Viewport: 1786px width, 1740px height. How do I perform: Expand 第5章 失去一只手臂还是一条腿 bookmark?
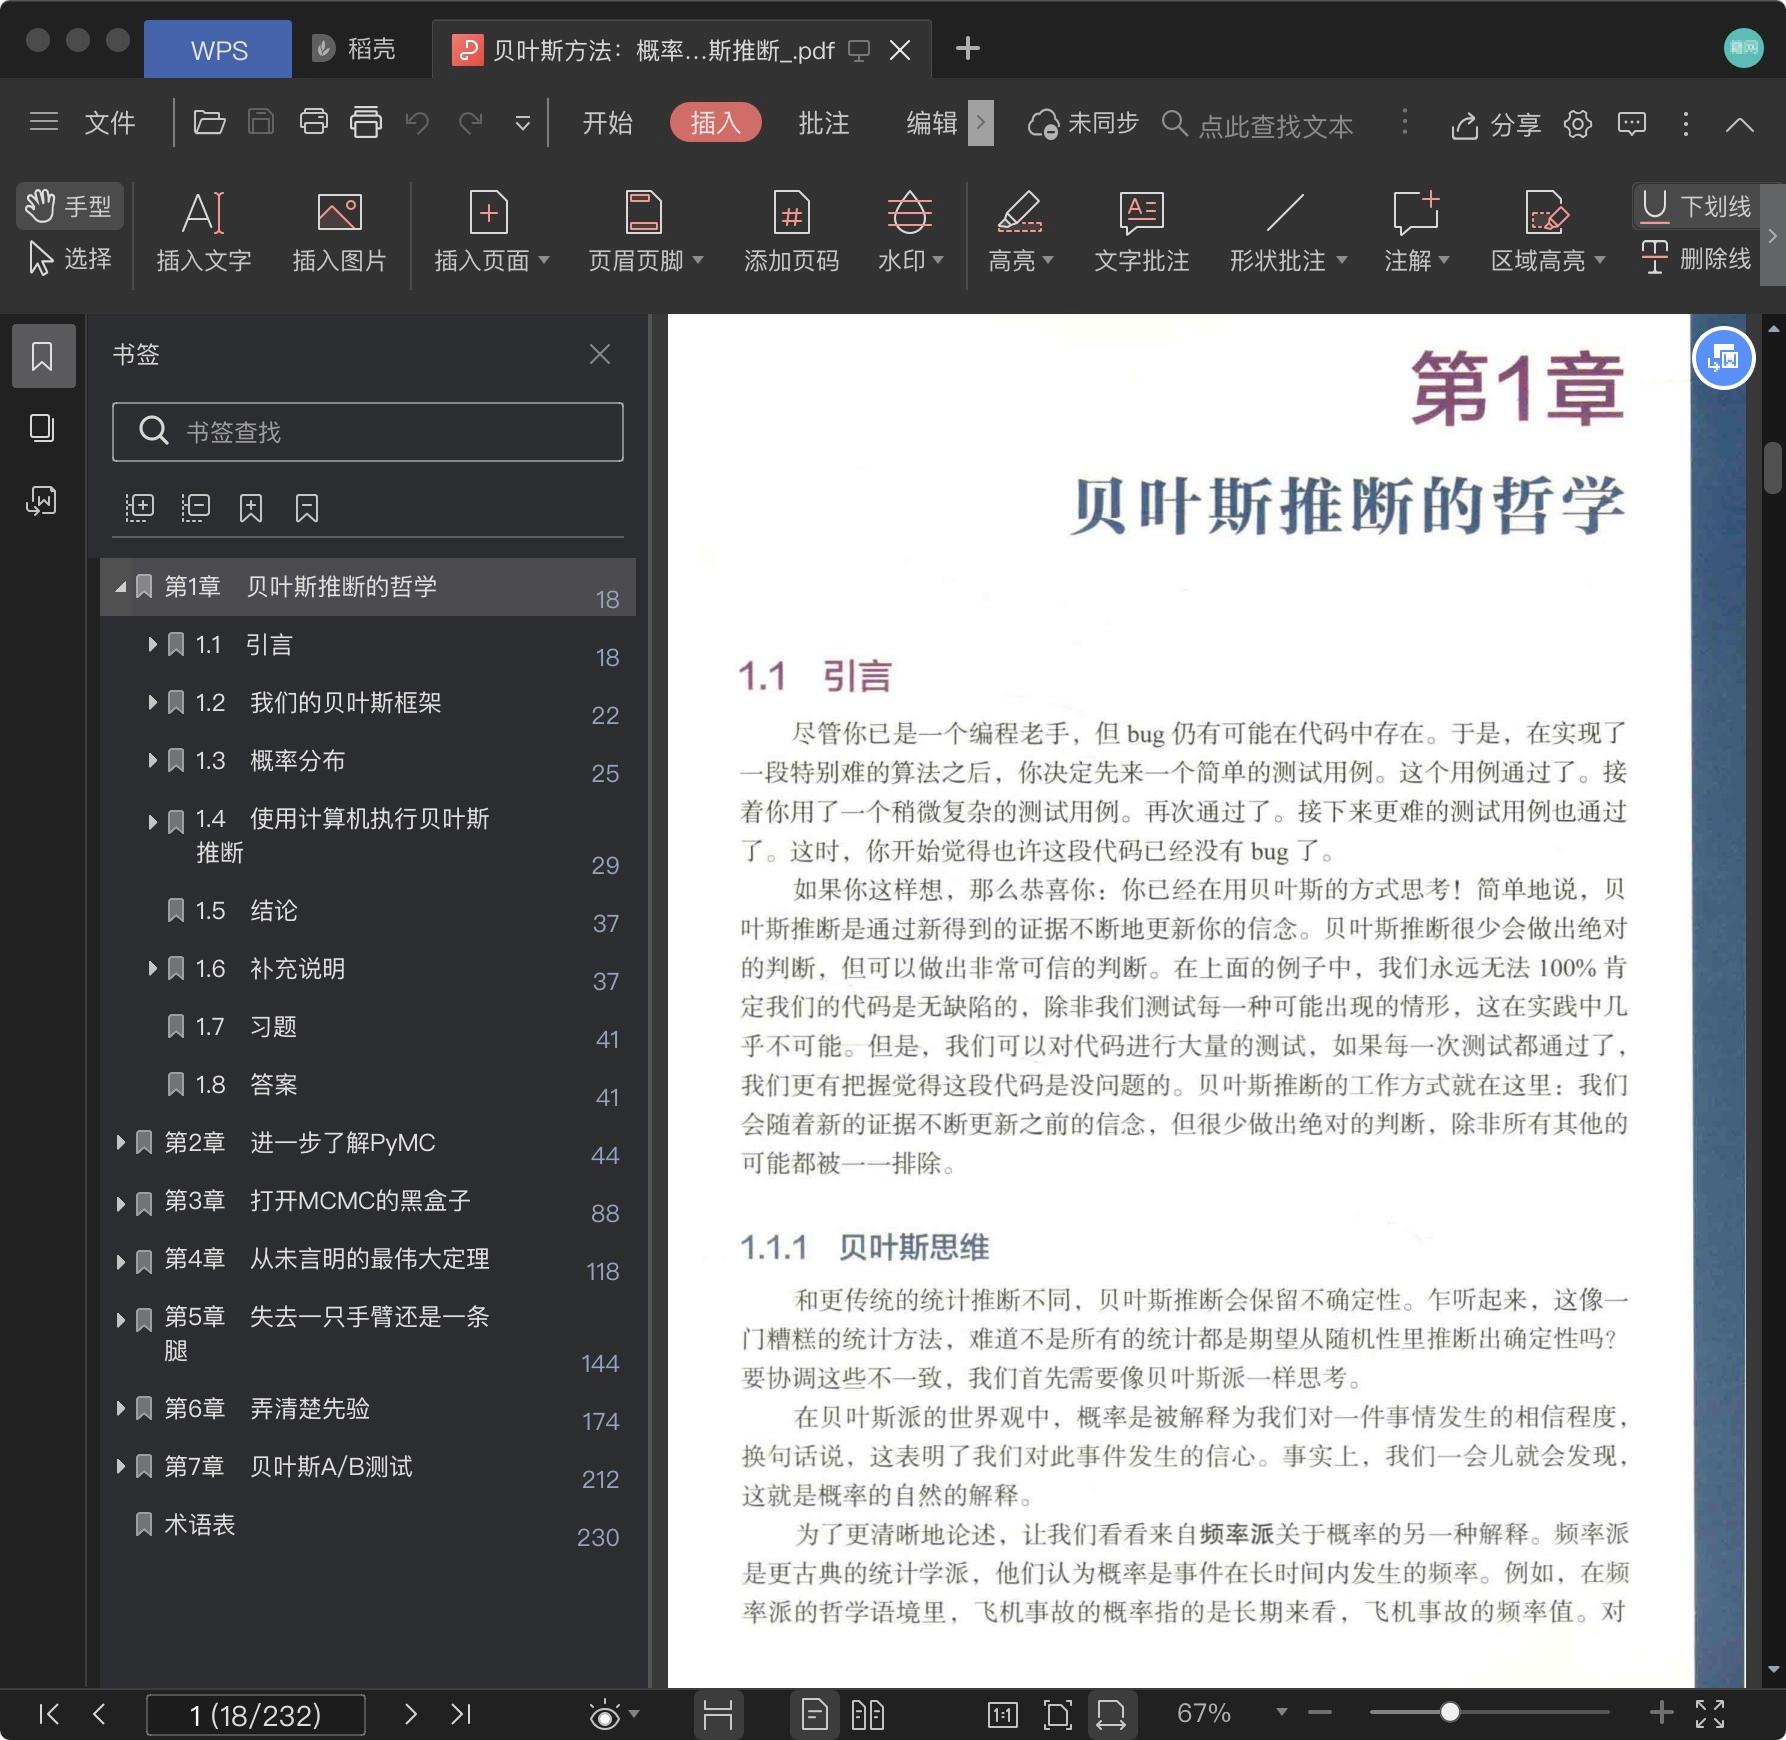click(120, 1319)
